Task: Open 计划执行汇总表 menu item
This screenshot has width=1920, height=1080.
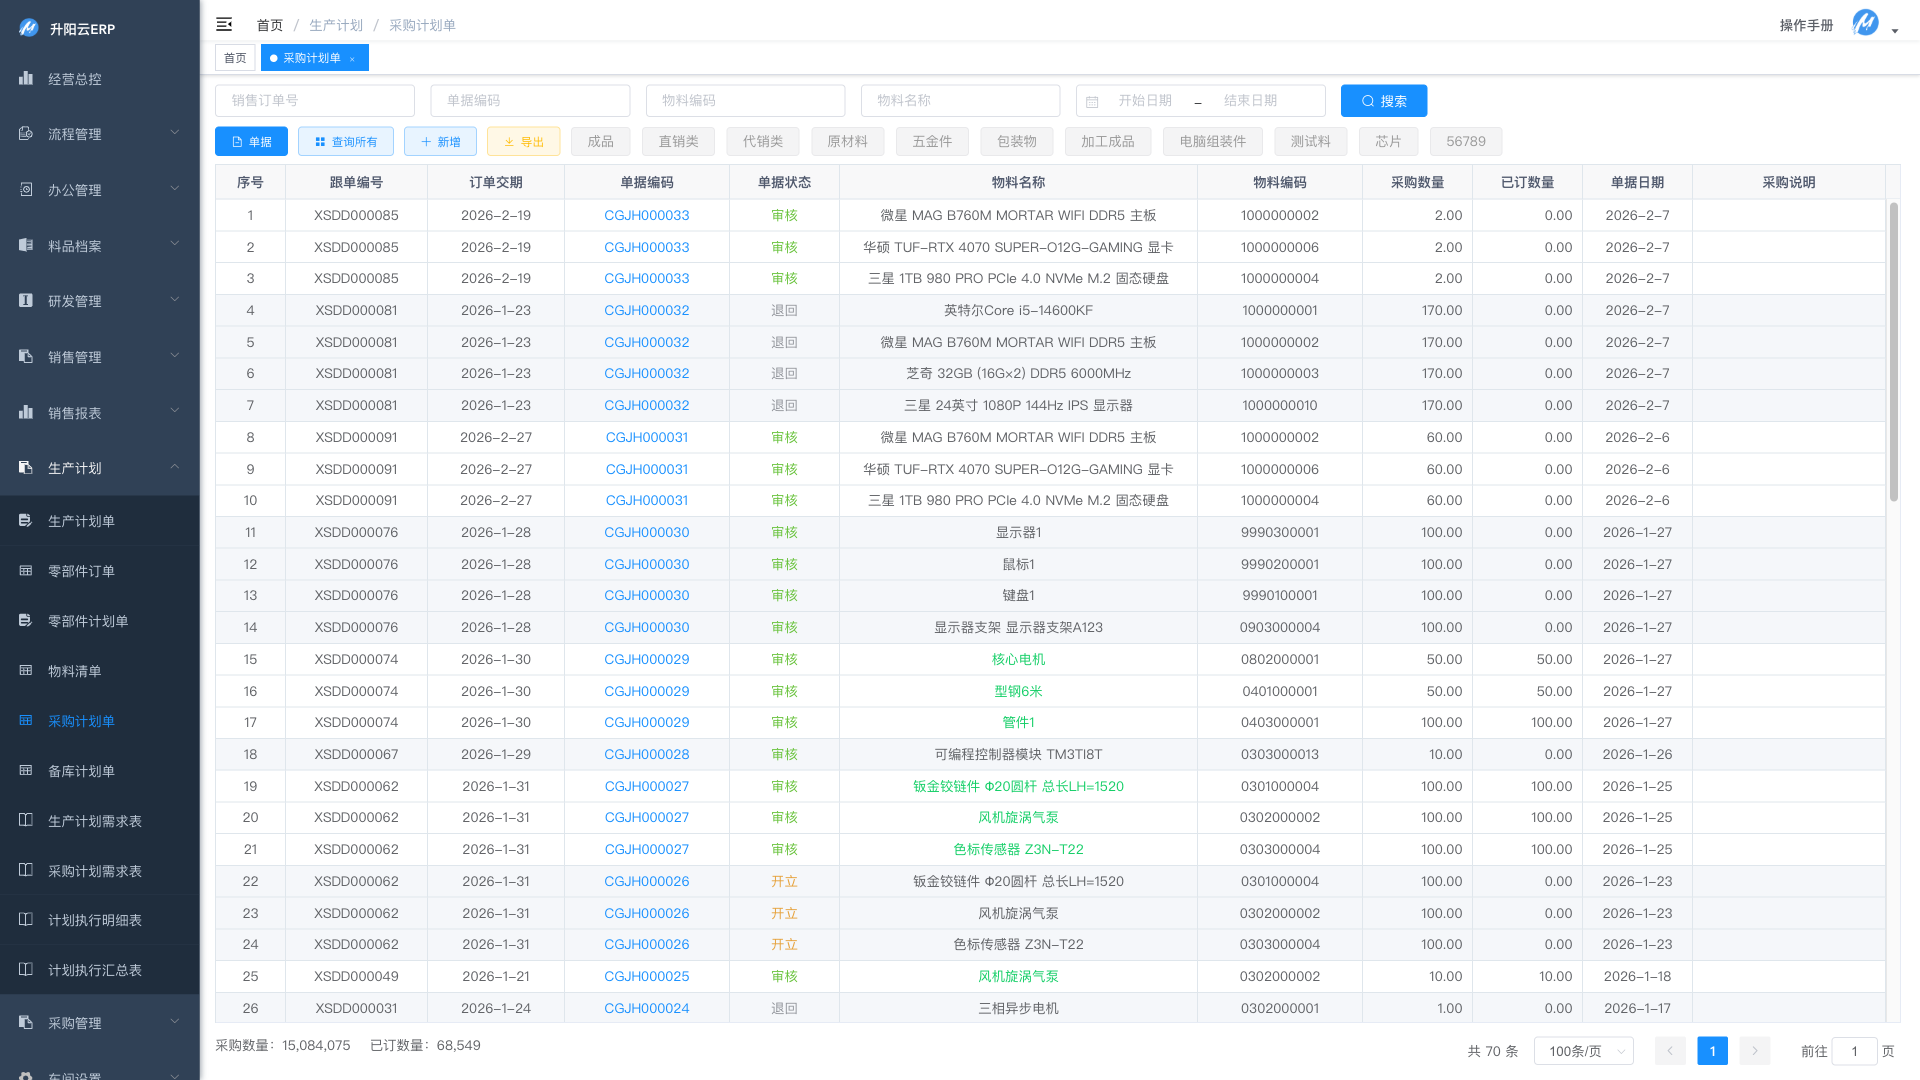Action: point(94,970)
